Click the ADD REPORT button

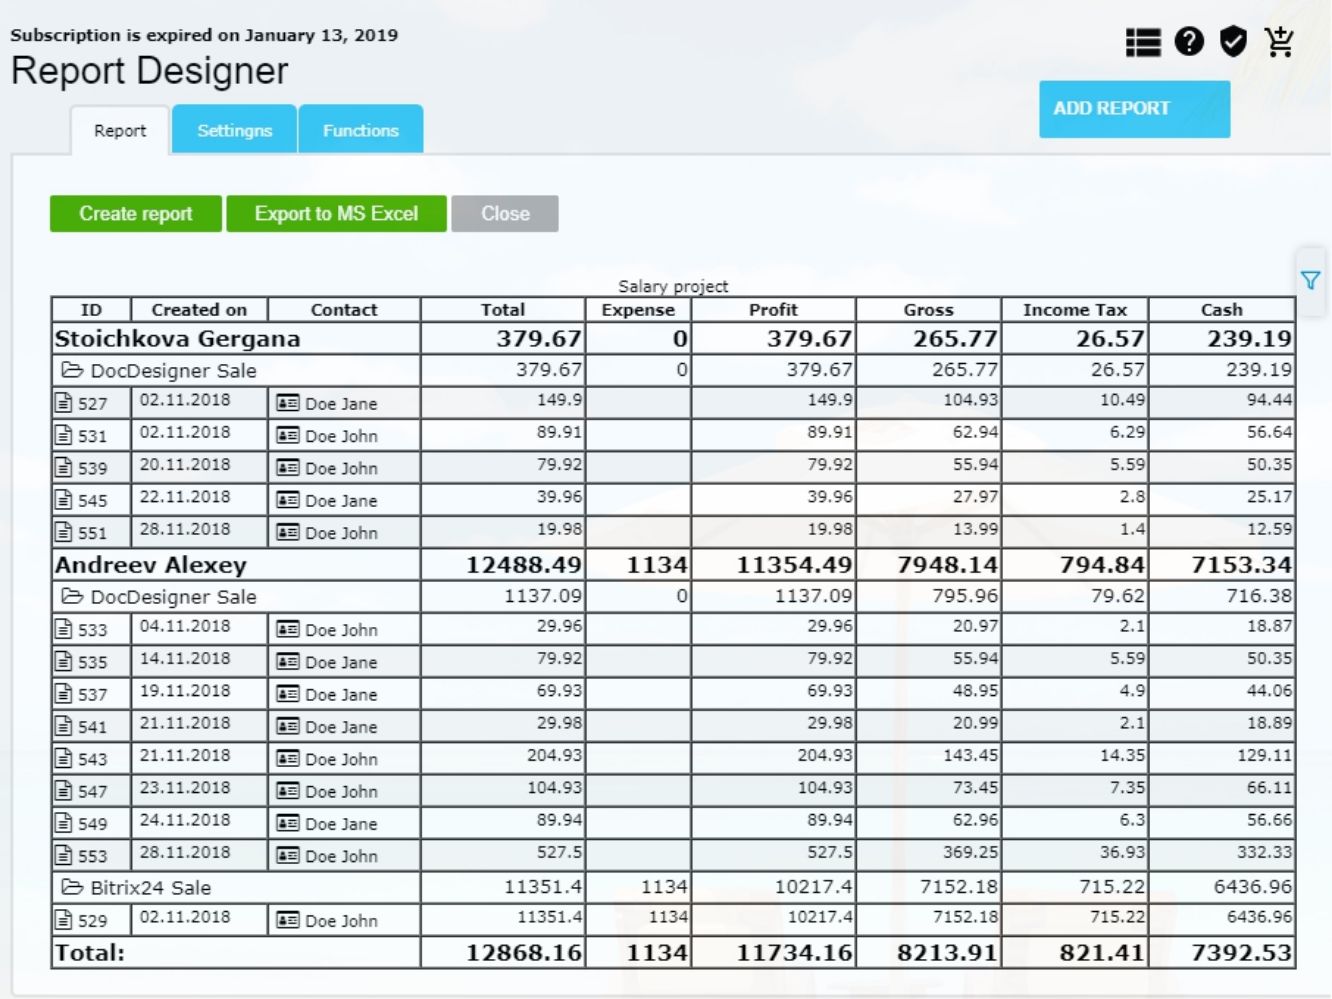click(1134, 109)
